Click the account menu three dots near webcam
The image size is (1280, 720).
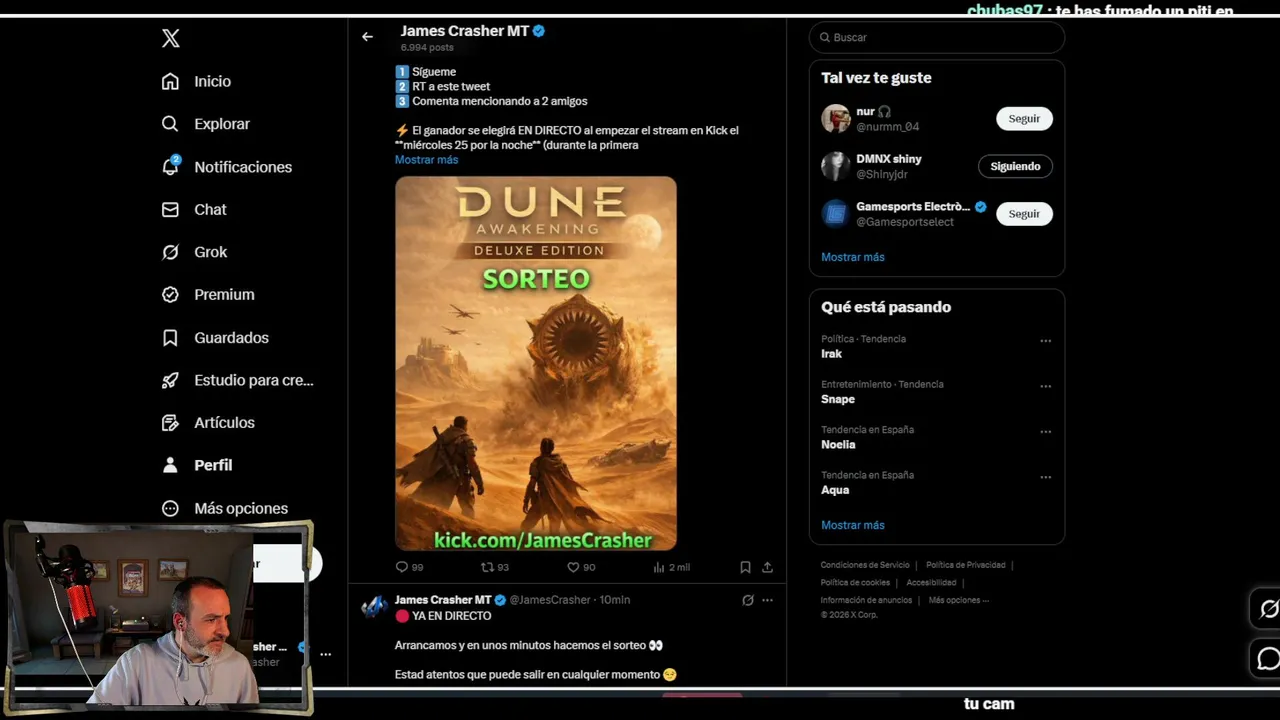pos(325,654)
